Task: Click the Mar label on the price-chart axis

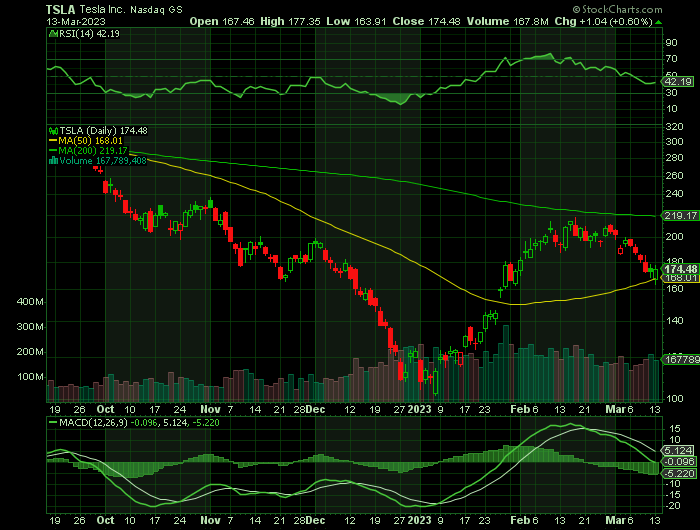Action: coord(615,409)
